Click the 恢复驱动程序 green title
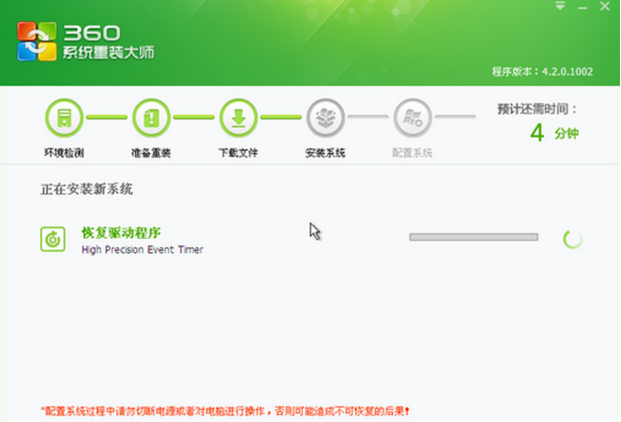Viewport: 621px width, 422px height. click(121, 232)
